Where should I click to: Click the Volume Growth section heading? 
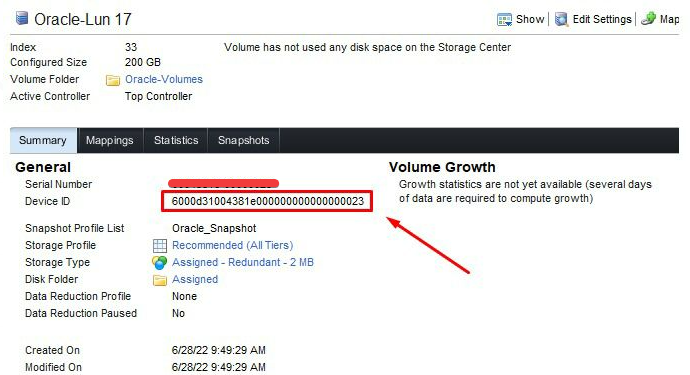point(442,167)
